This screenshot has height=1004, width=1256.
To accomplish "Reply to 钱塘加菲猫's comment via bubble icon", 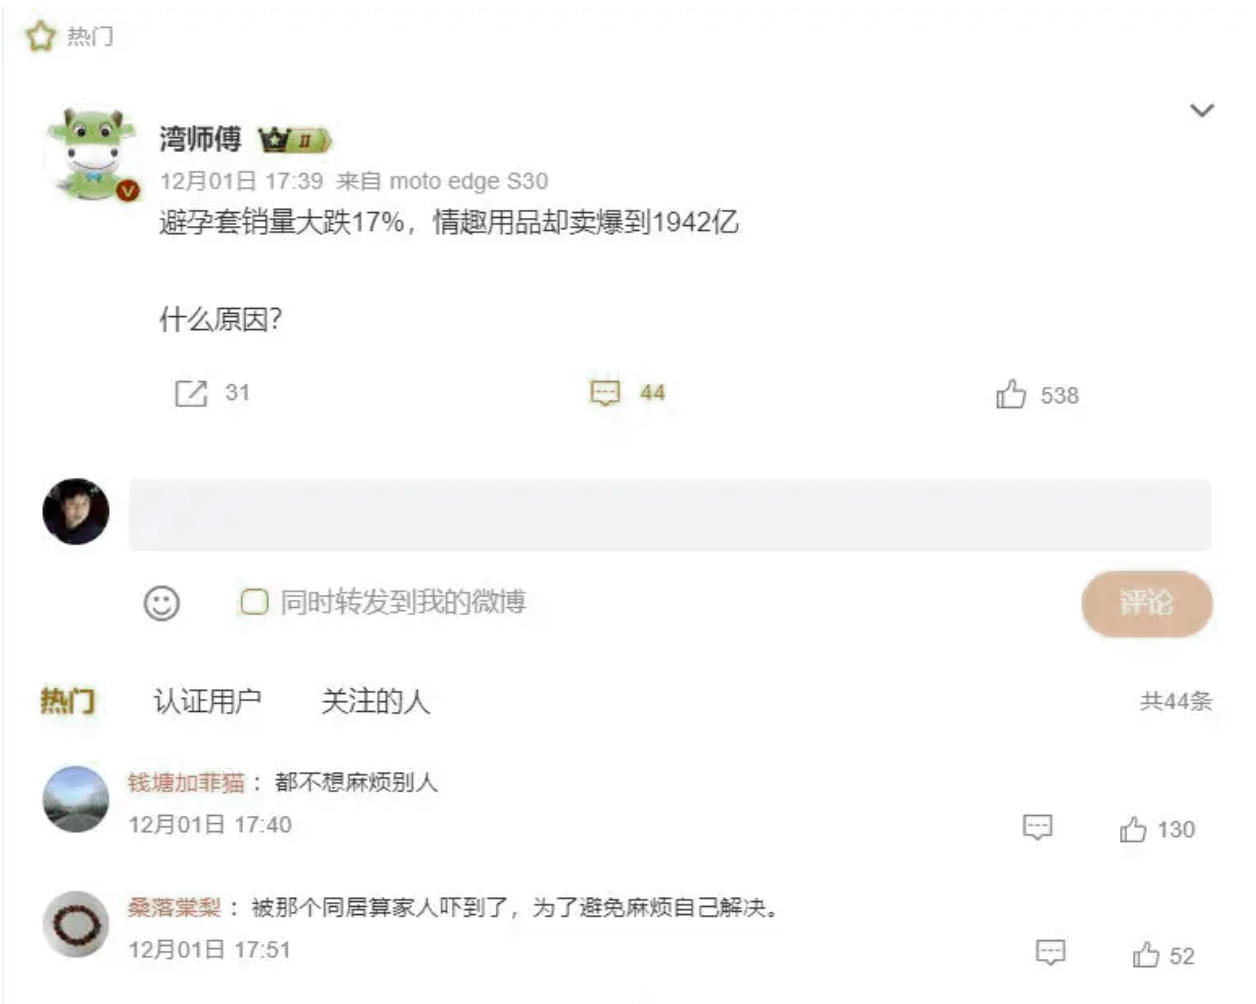I will (x=1037, y=827).
